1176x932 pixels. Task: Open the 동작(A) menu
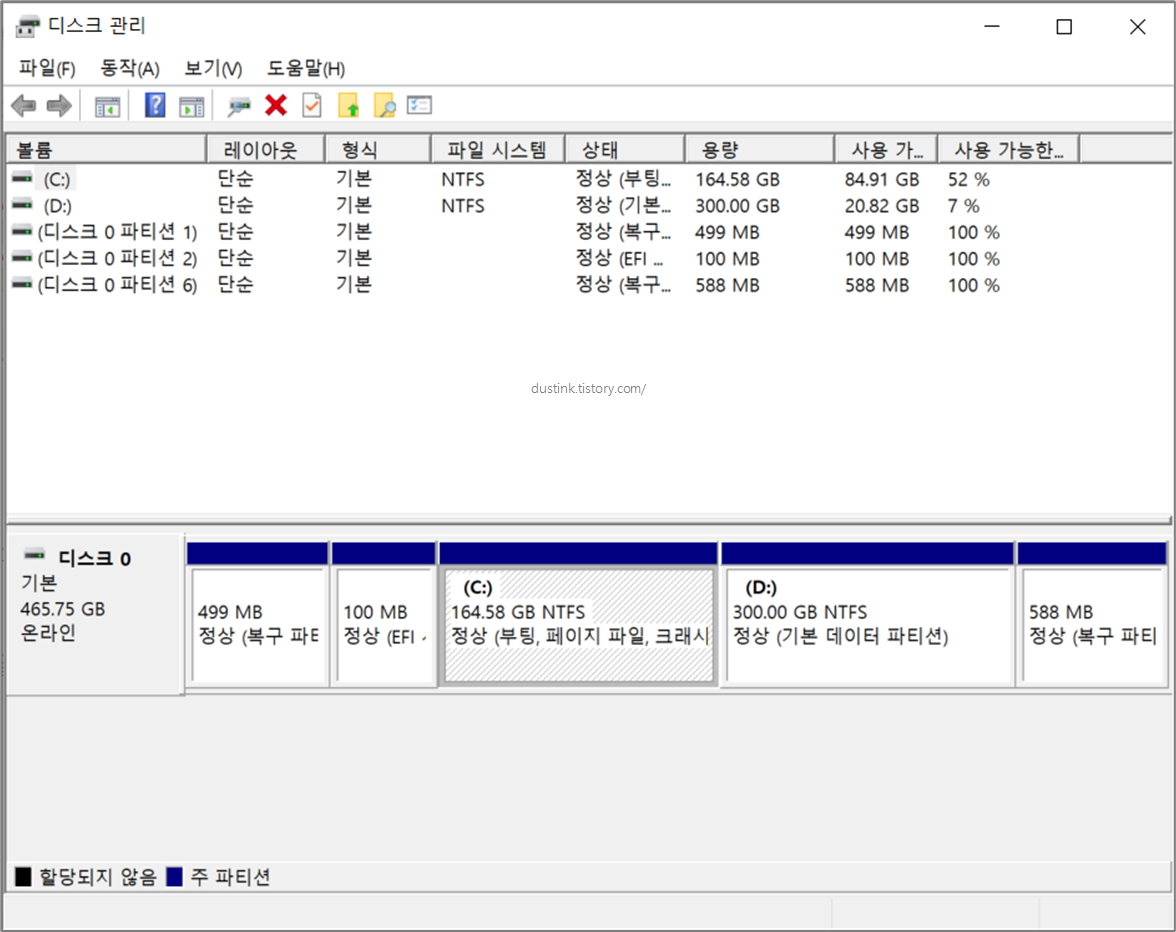pyautogui.click(x=130, y=69)
